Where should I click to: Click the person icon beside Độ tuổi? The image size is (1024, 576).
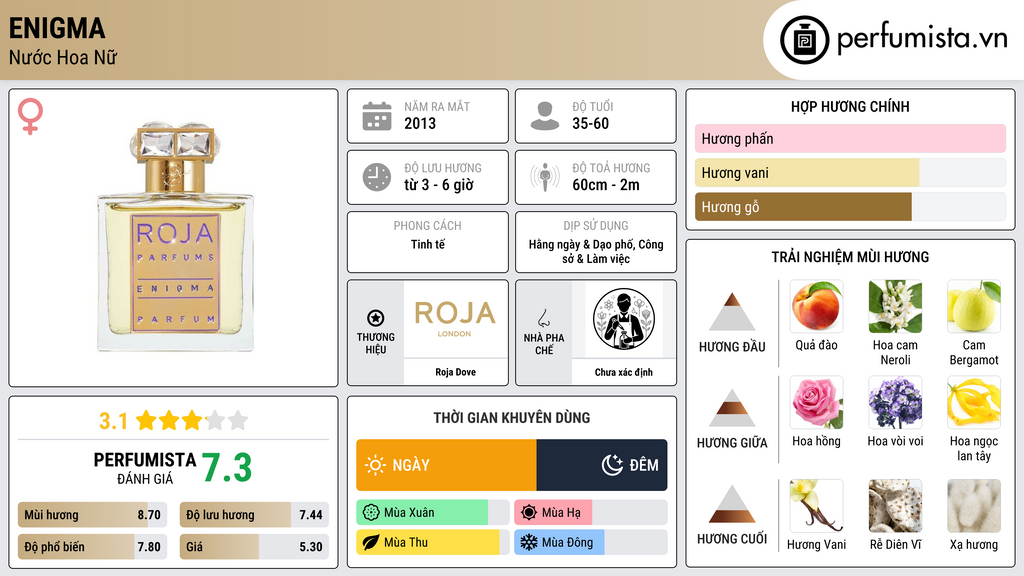(x=545, y=116)
